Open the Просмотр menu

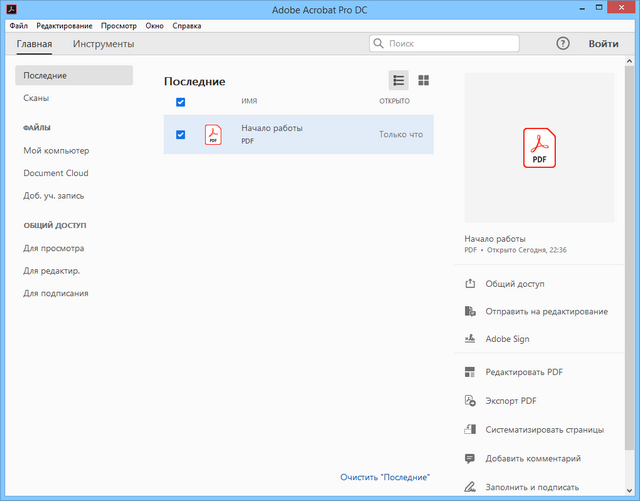tap(118, 25)
